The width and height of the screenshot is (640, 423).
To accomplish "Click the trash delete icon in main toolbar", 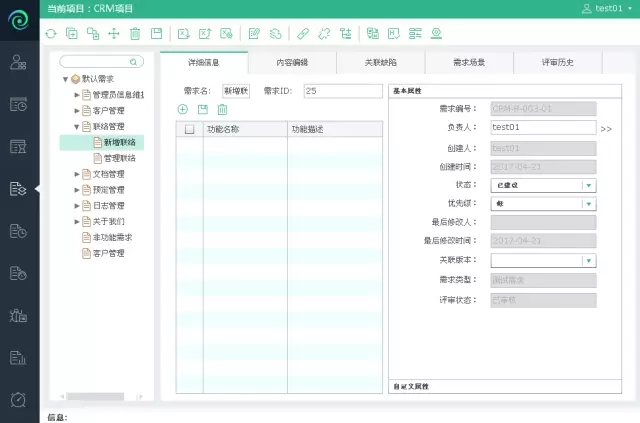I will (135, 33).
